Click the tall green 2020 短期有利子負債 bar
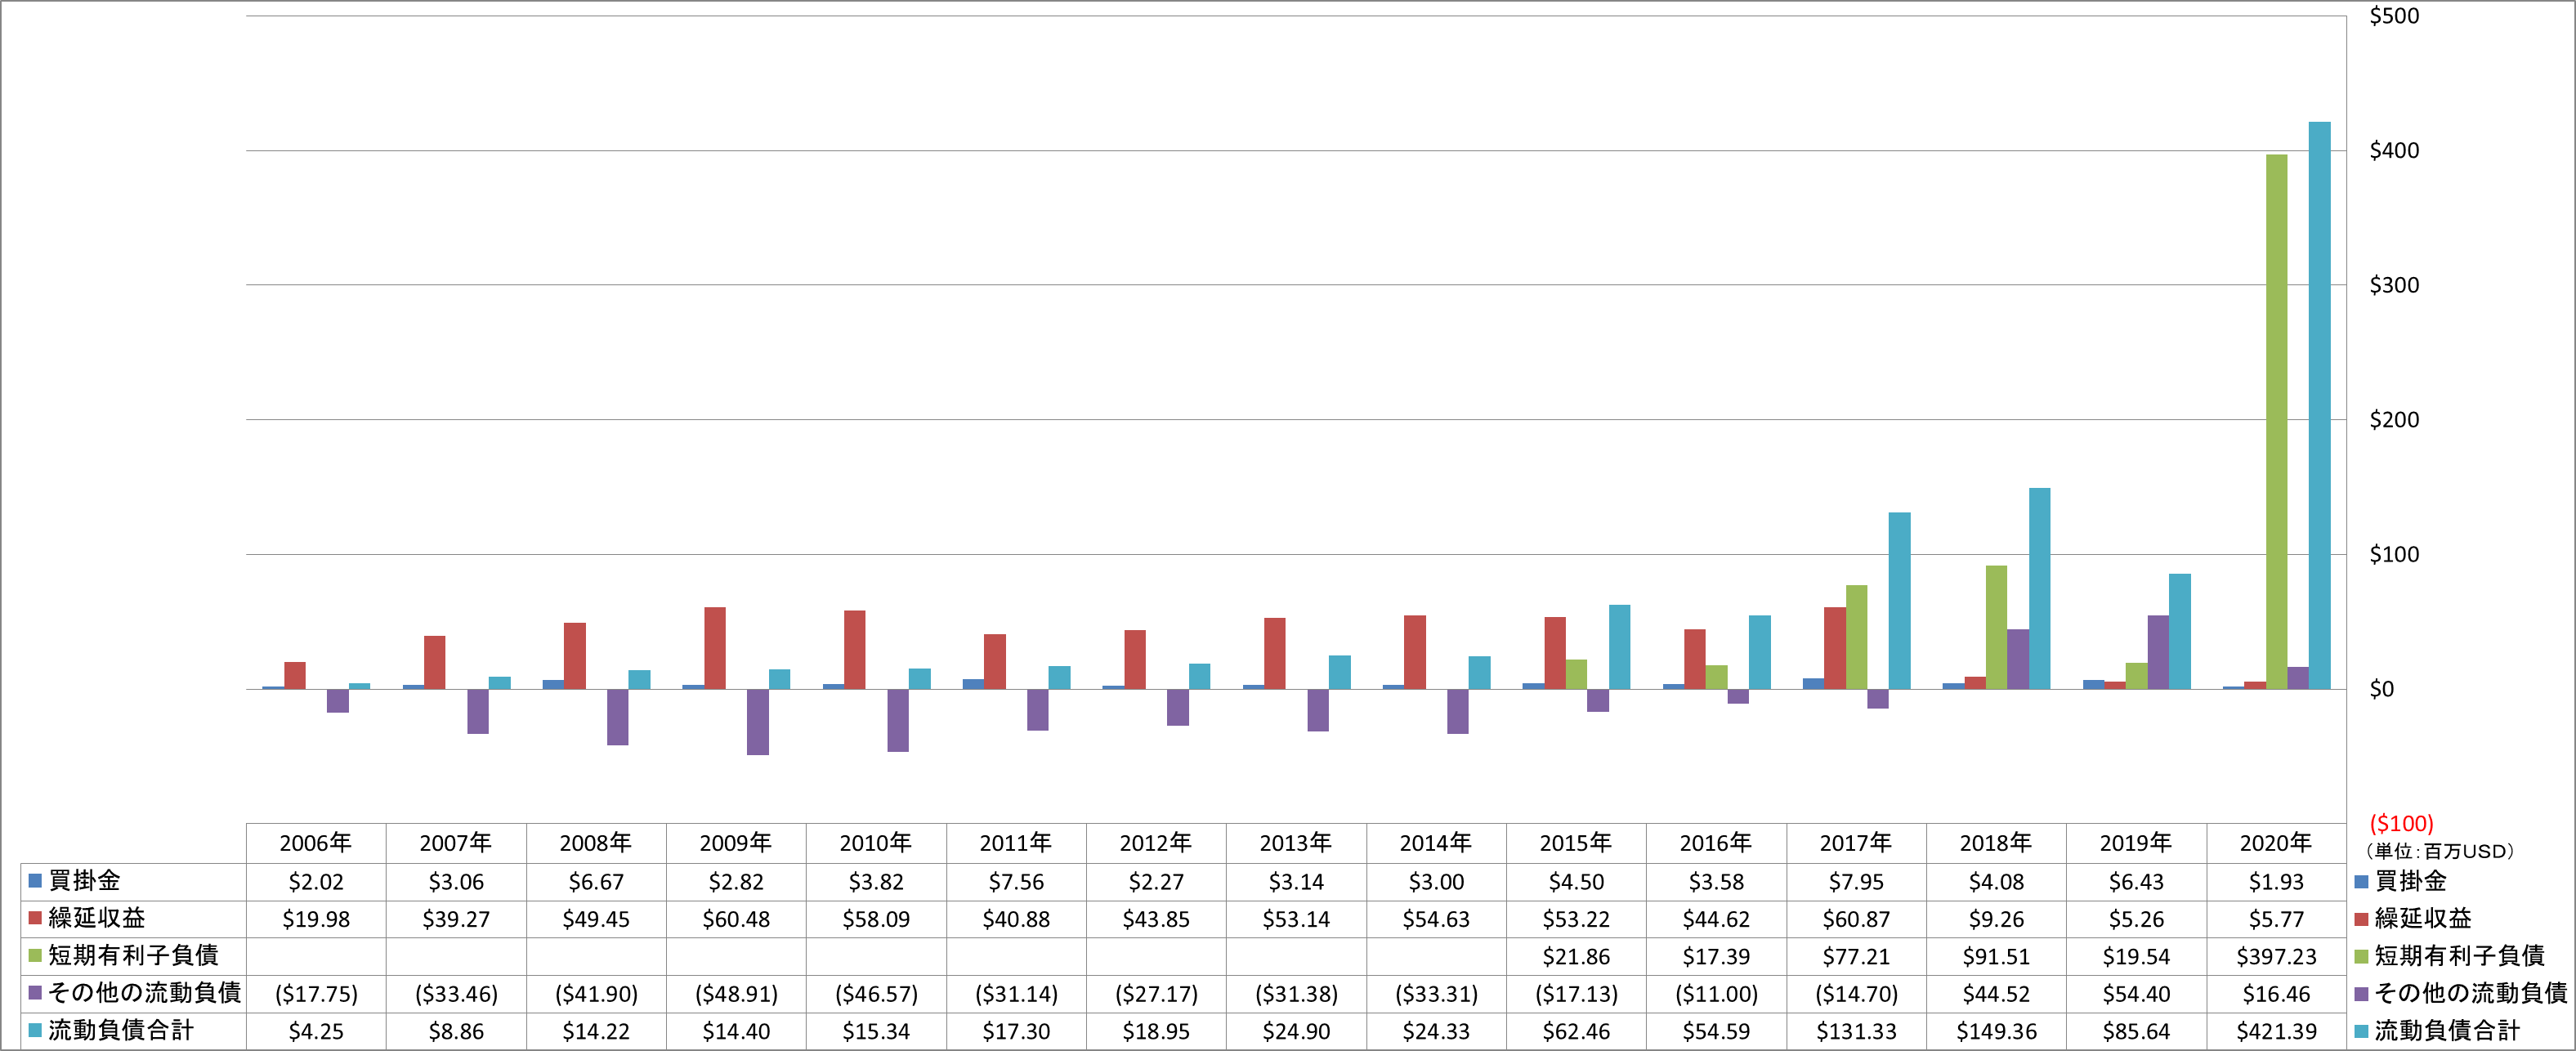This screenshot has width=2576, height=1051. point(2276,421)
